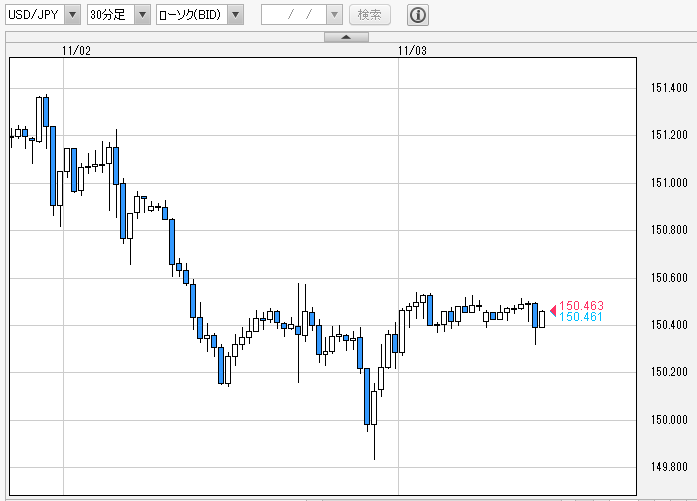697x501 pixels.
Task: Click the red 150.463 current price value
Action: (x=581, y=305)
